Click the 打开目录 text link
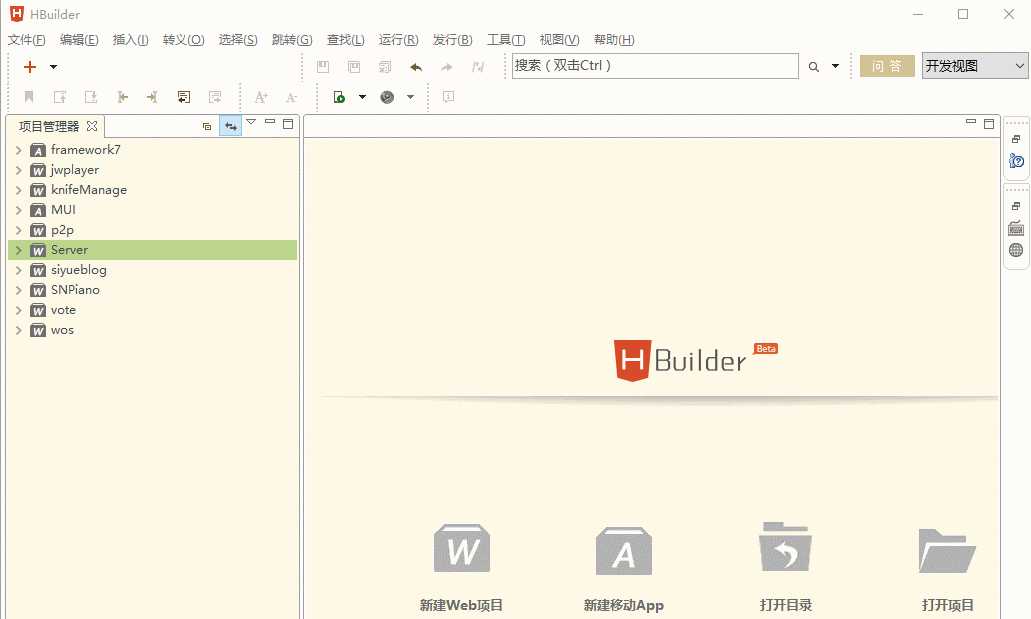 pyautogui.click(x=786, y=605)
